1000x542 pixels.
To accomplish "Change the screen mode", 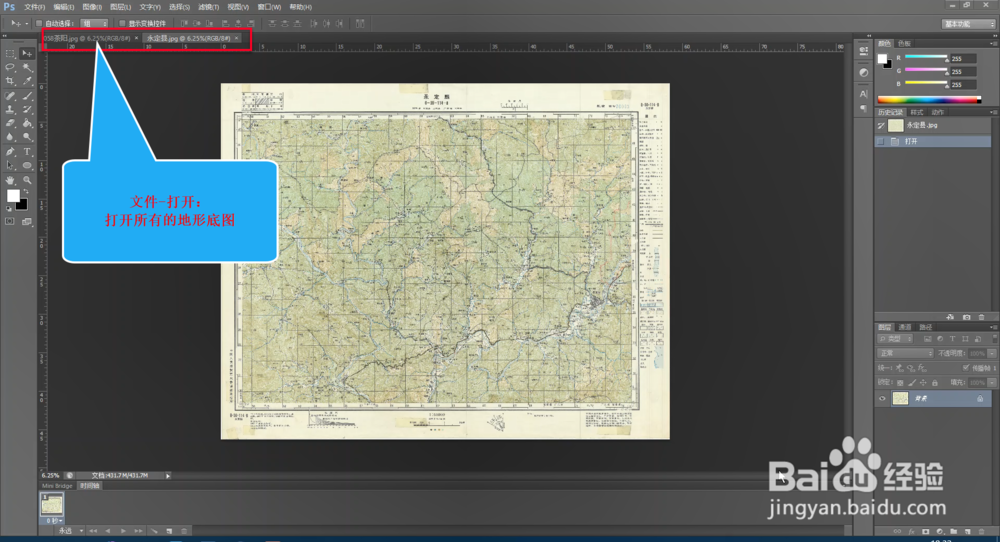I will click(x=27, y=221).
